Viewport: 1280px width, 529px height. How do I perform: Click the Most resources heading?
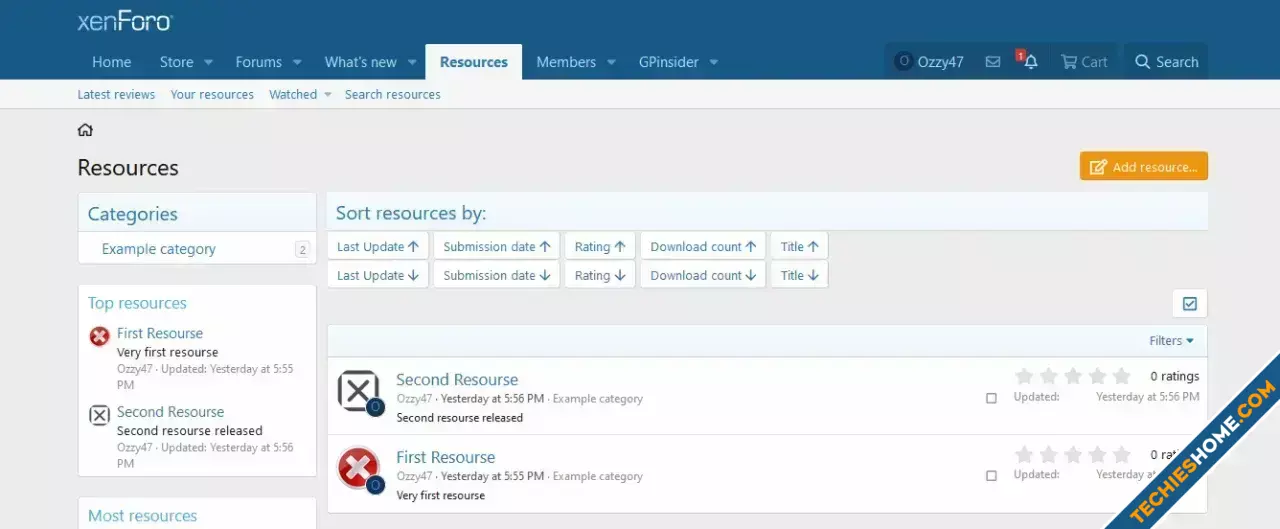click(x=143, y=516)
